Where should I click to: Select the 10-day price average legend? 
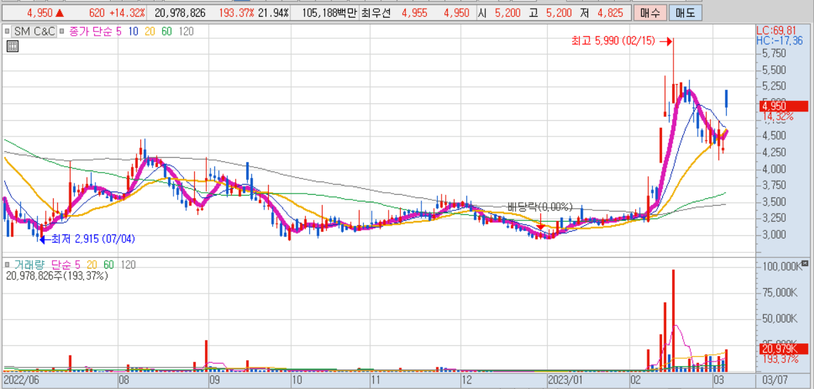[x=133, y=32]
